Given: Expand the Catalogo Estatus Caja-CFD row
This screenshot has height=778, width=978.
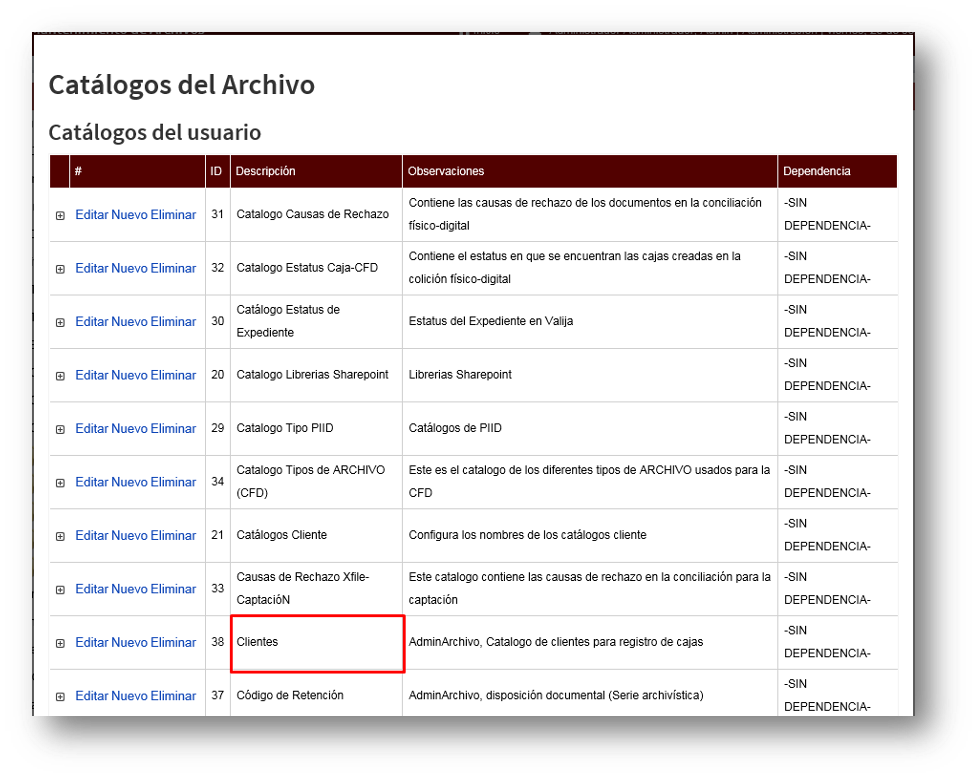Looking at the screenshot, I should click(60, 269).
